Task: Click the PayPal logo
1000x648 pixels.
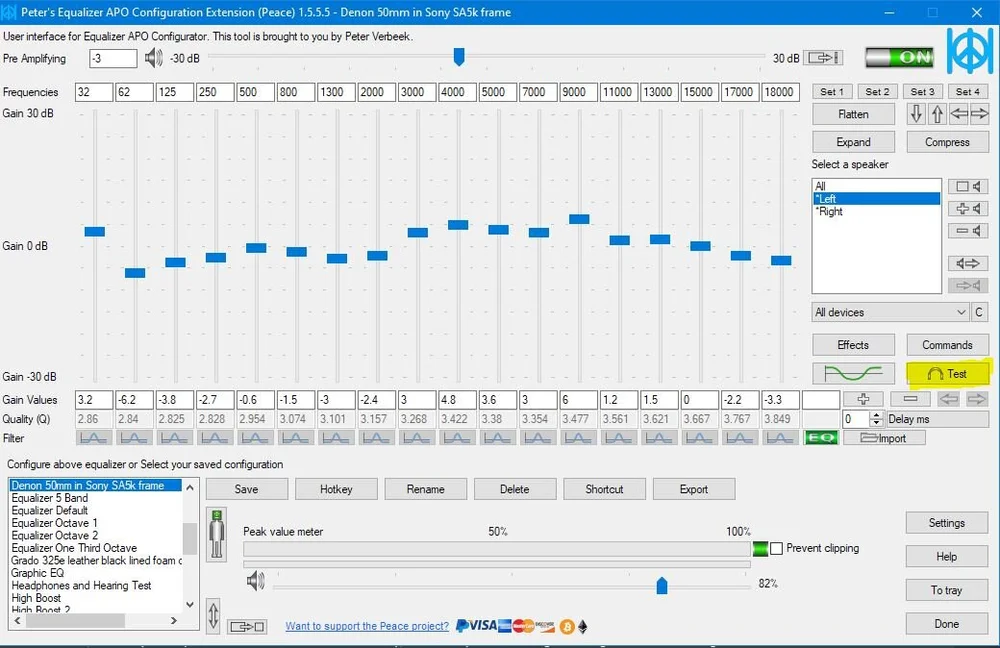Action: click(x=463, y=626)
